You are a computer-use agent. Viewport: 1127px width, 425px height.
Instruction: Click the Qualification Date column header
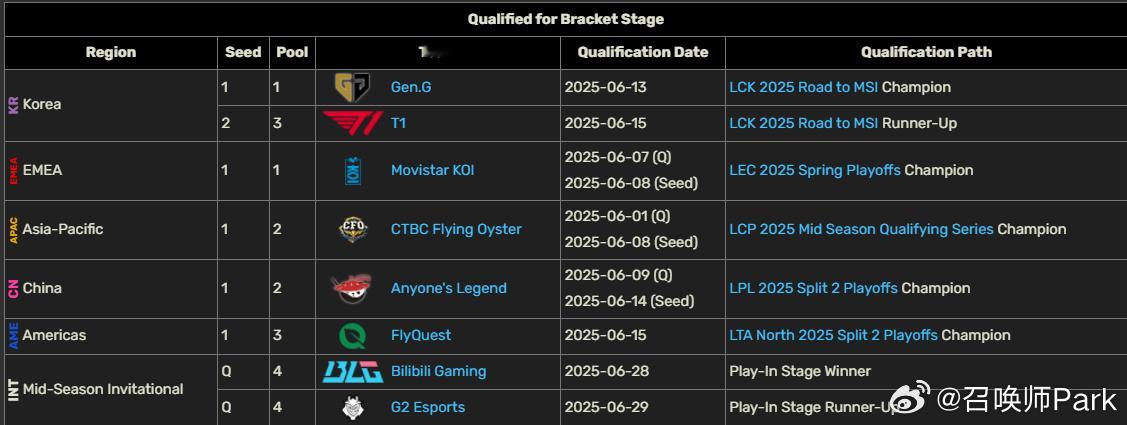point(643,52)
